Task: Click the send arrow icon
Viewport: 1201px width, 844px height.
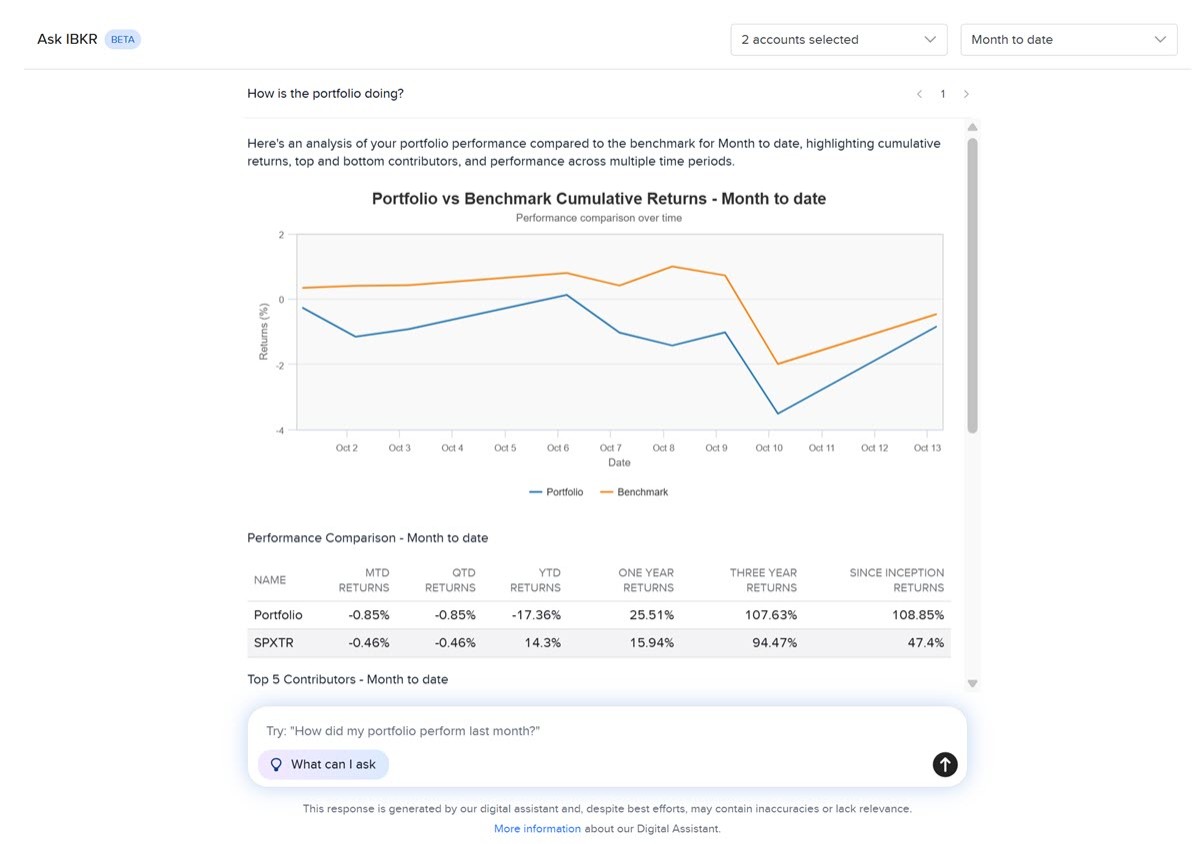Action: coord(944,764)
